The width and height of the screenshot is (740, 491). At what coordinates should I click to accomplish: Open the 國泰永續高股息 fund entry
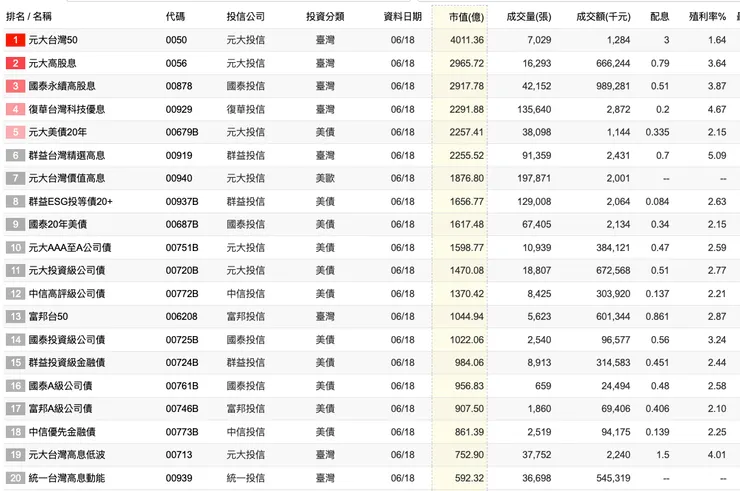(62, 86)
